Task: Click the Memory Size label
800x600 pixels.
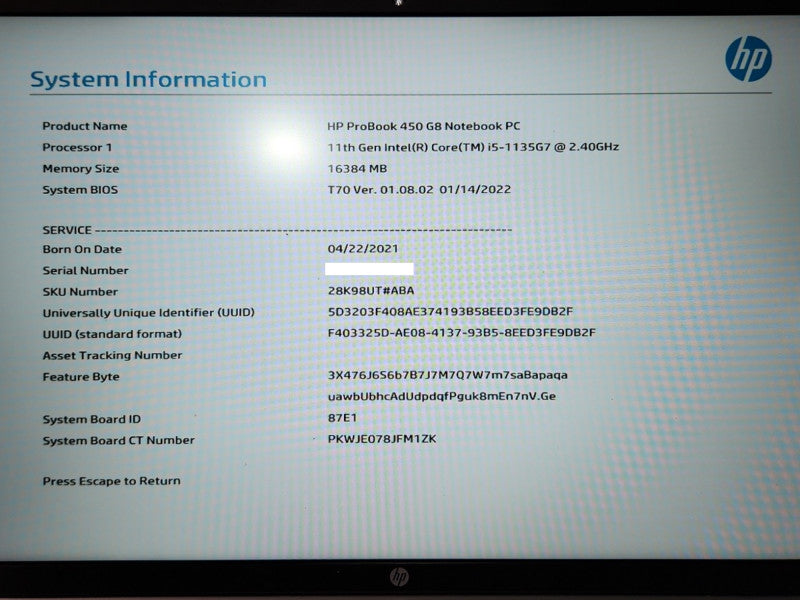Action: [81, 169]
